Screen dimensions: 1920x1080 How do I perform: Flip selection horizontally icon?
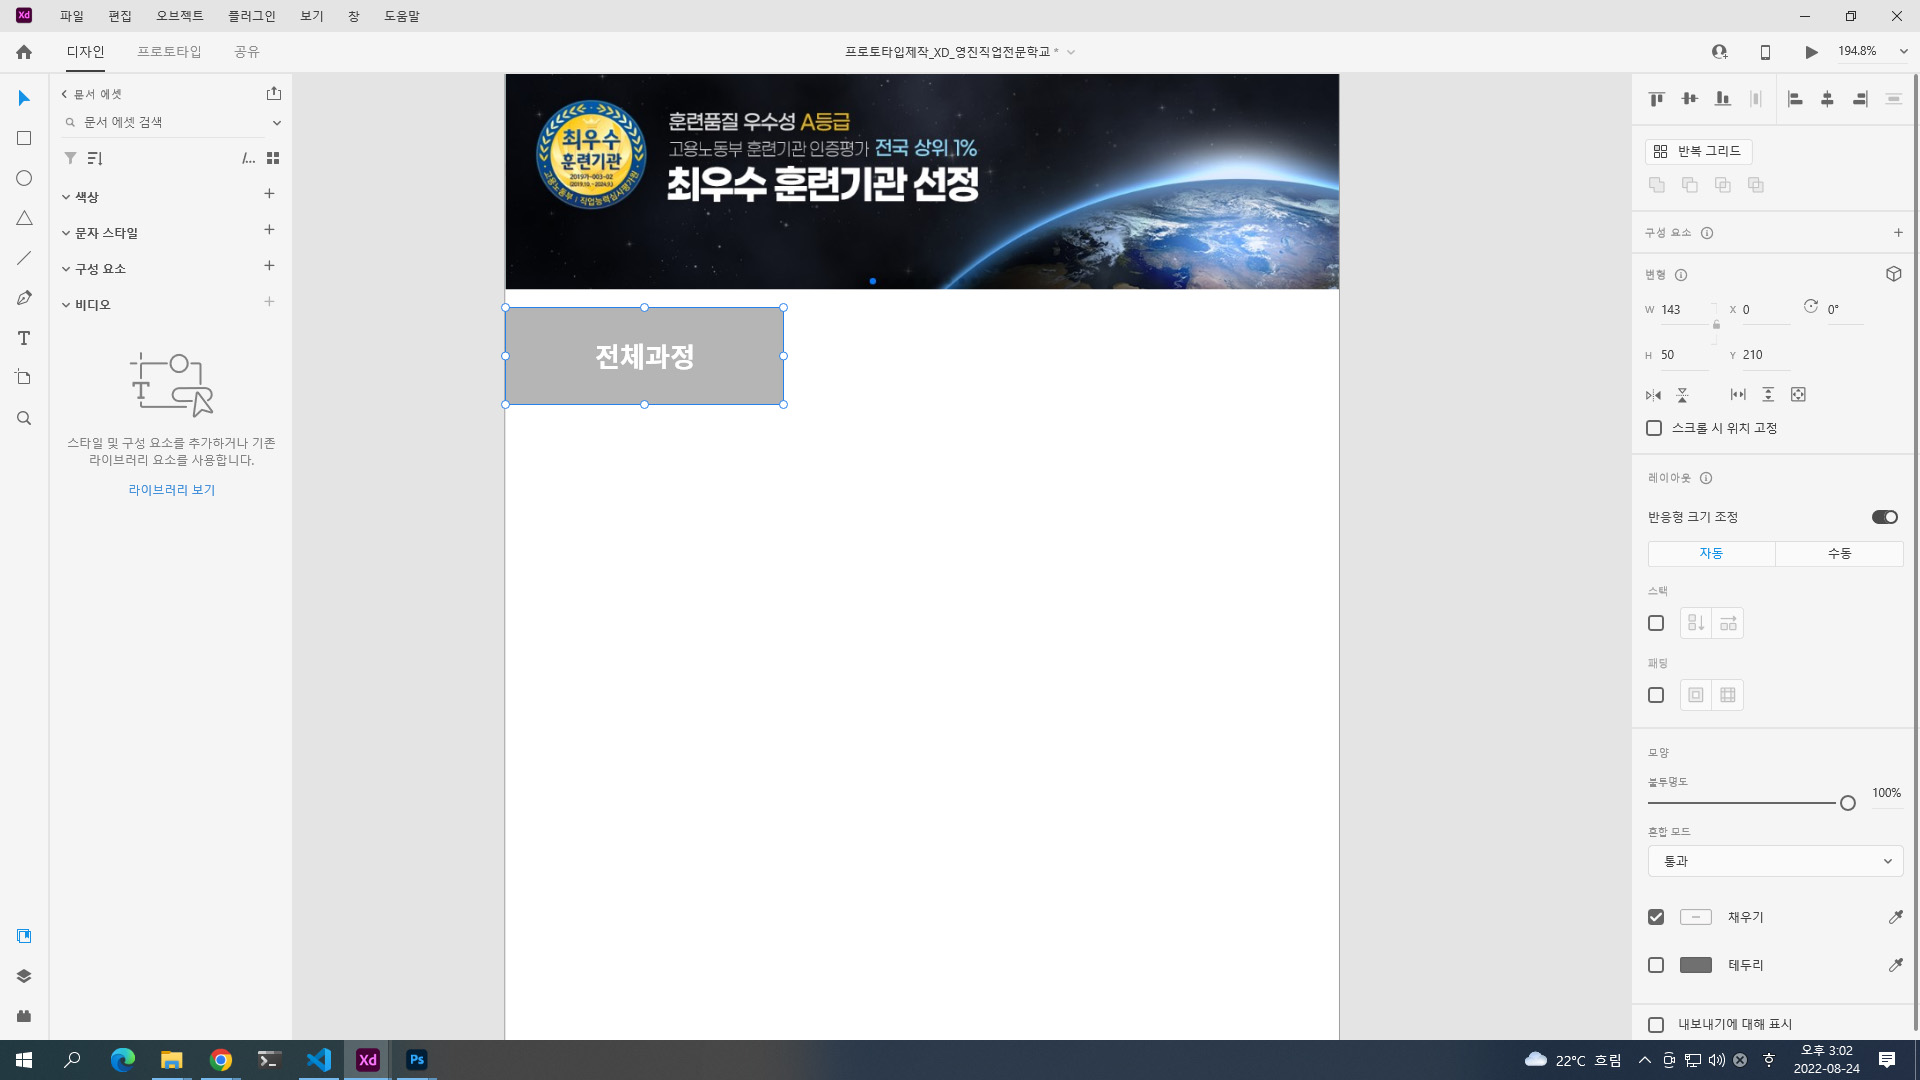click(1653, 395)
